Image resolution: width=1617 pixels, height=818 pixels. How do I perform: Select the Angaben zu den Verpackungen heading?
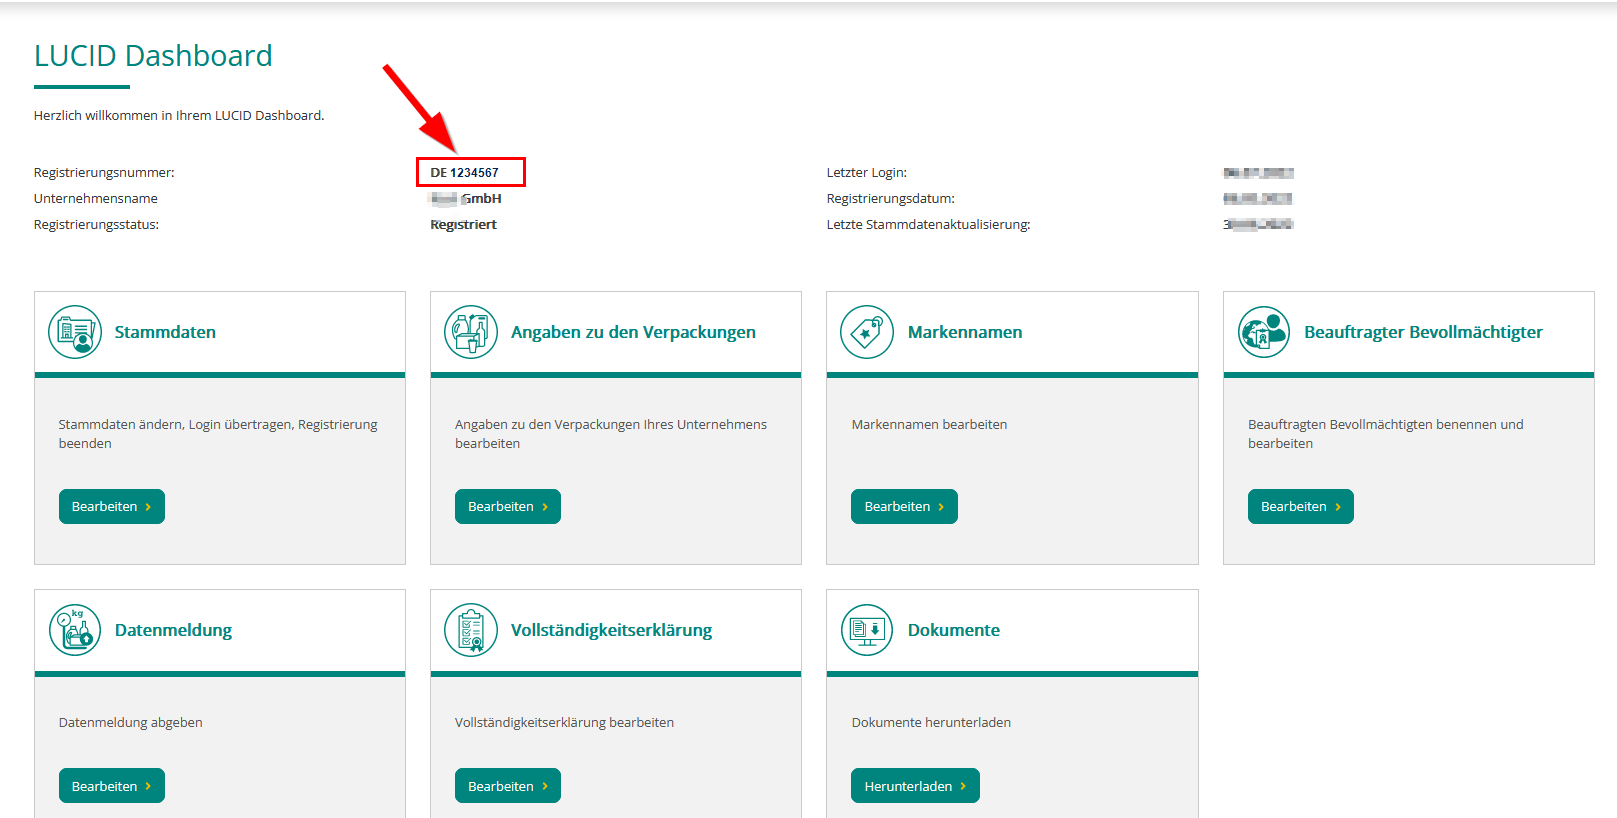(x=633, y=332)
